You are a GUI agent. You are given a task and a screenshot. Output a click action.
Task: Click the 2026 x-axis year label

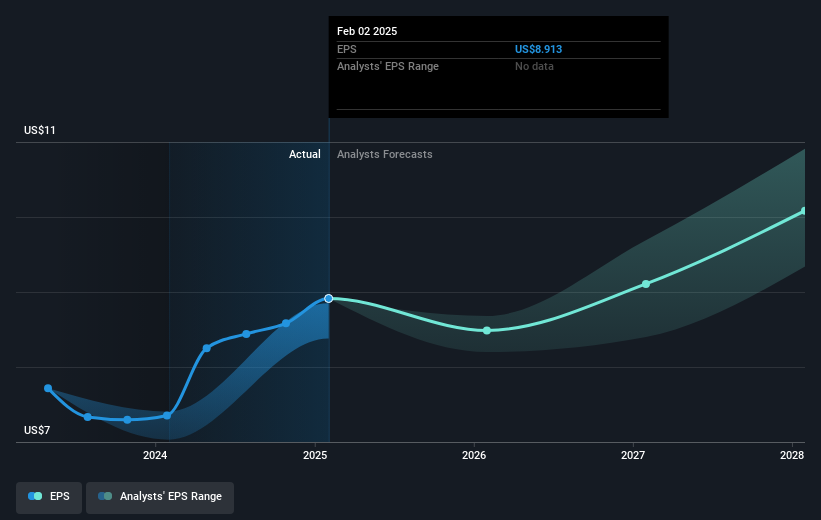coord(474,455)
